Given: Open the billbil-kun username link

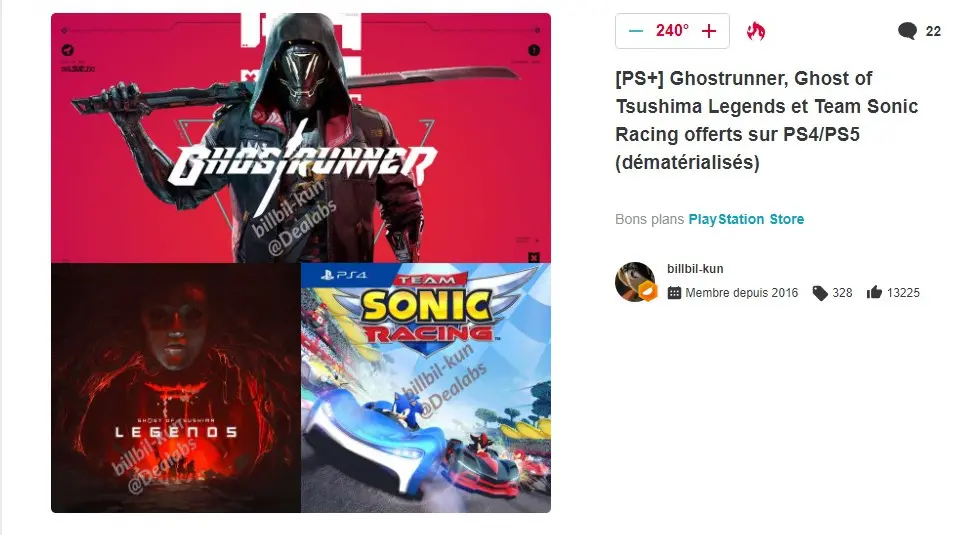Looking at the screenshot, I should [695, 268].
